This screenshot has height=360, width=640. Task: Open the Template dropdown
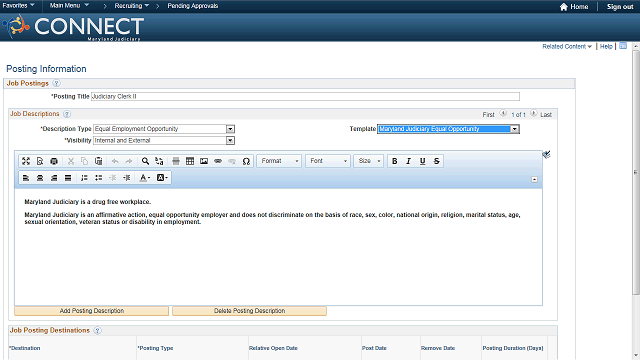pyautogui.click(x=515, y=129)
